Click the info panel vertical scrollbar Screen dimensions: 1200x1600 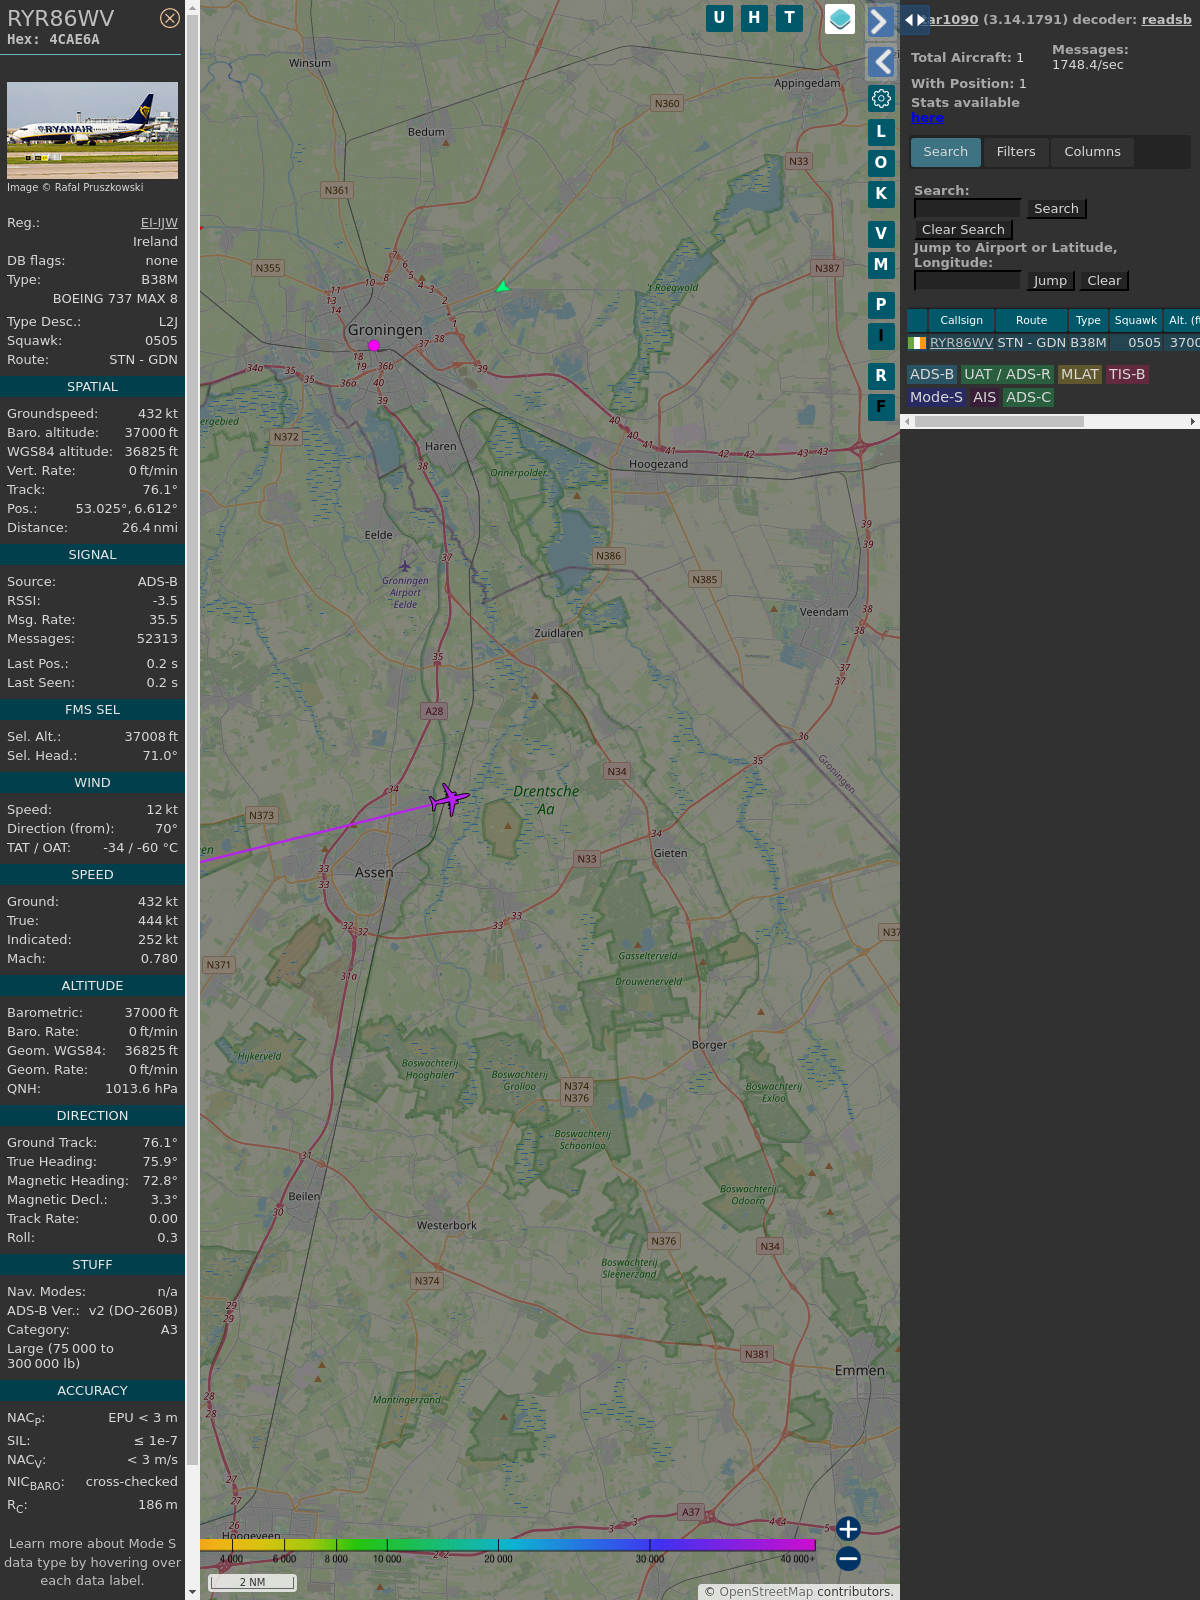[x=192, y=740]
